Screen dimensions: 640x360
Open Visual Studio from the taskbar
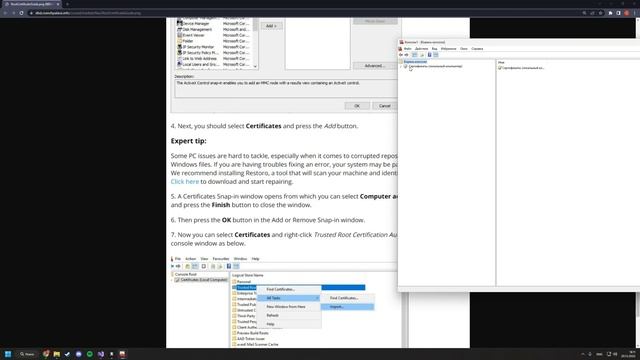(x=100, y=354)
